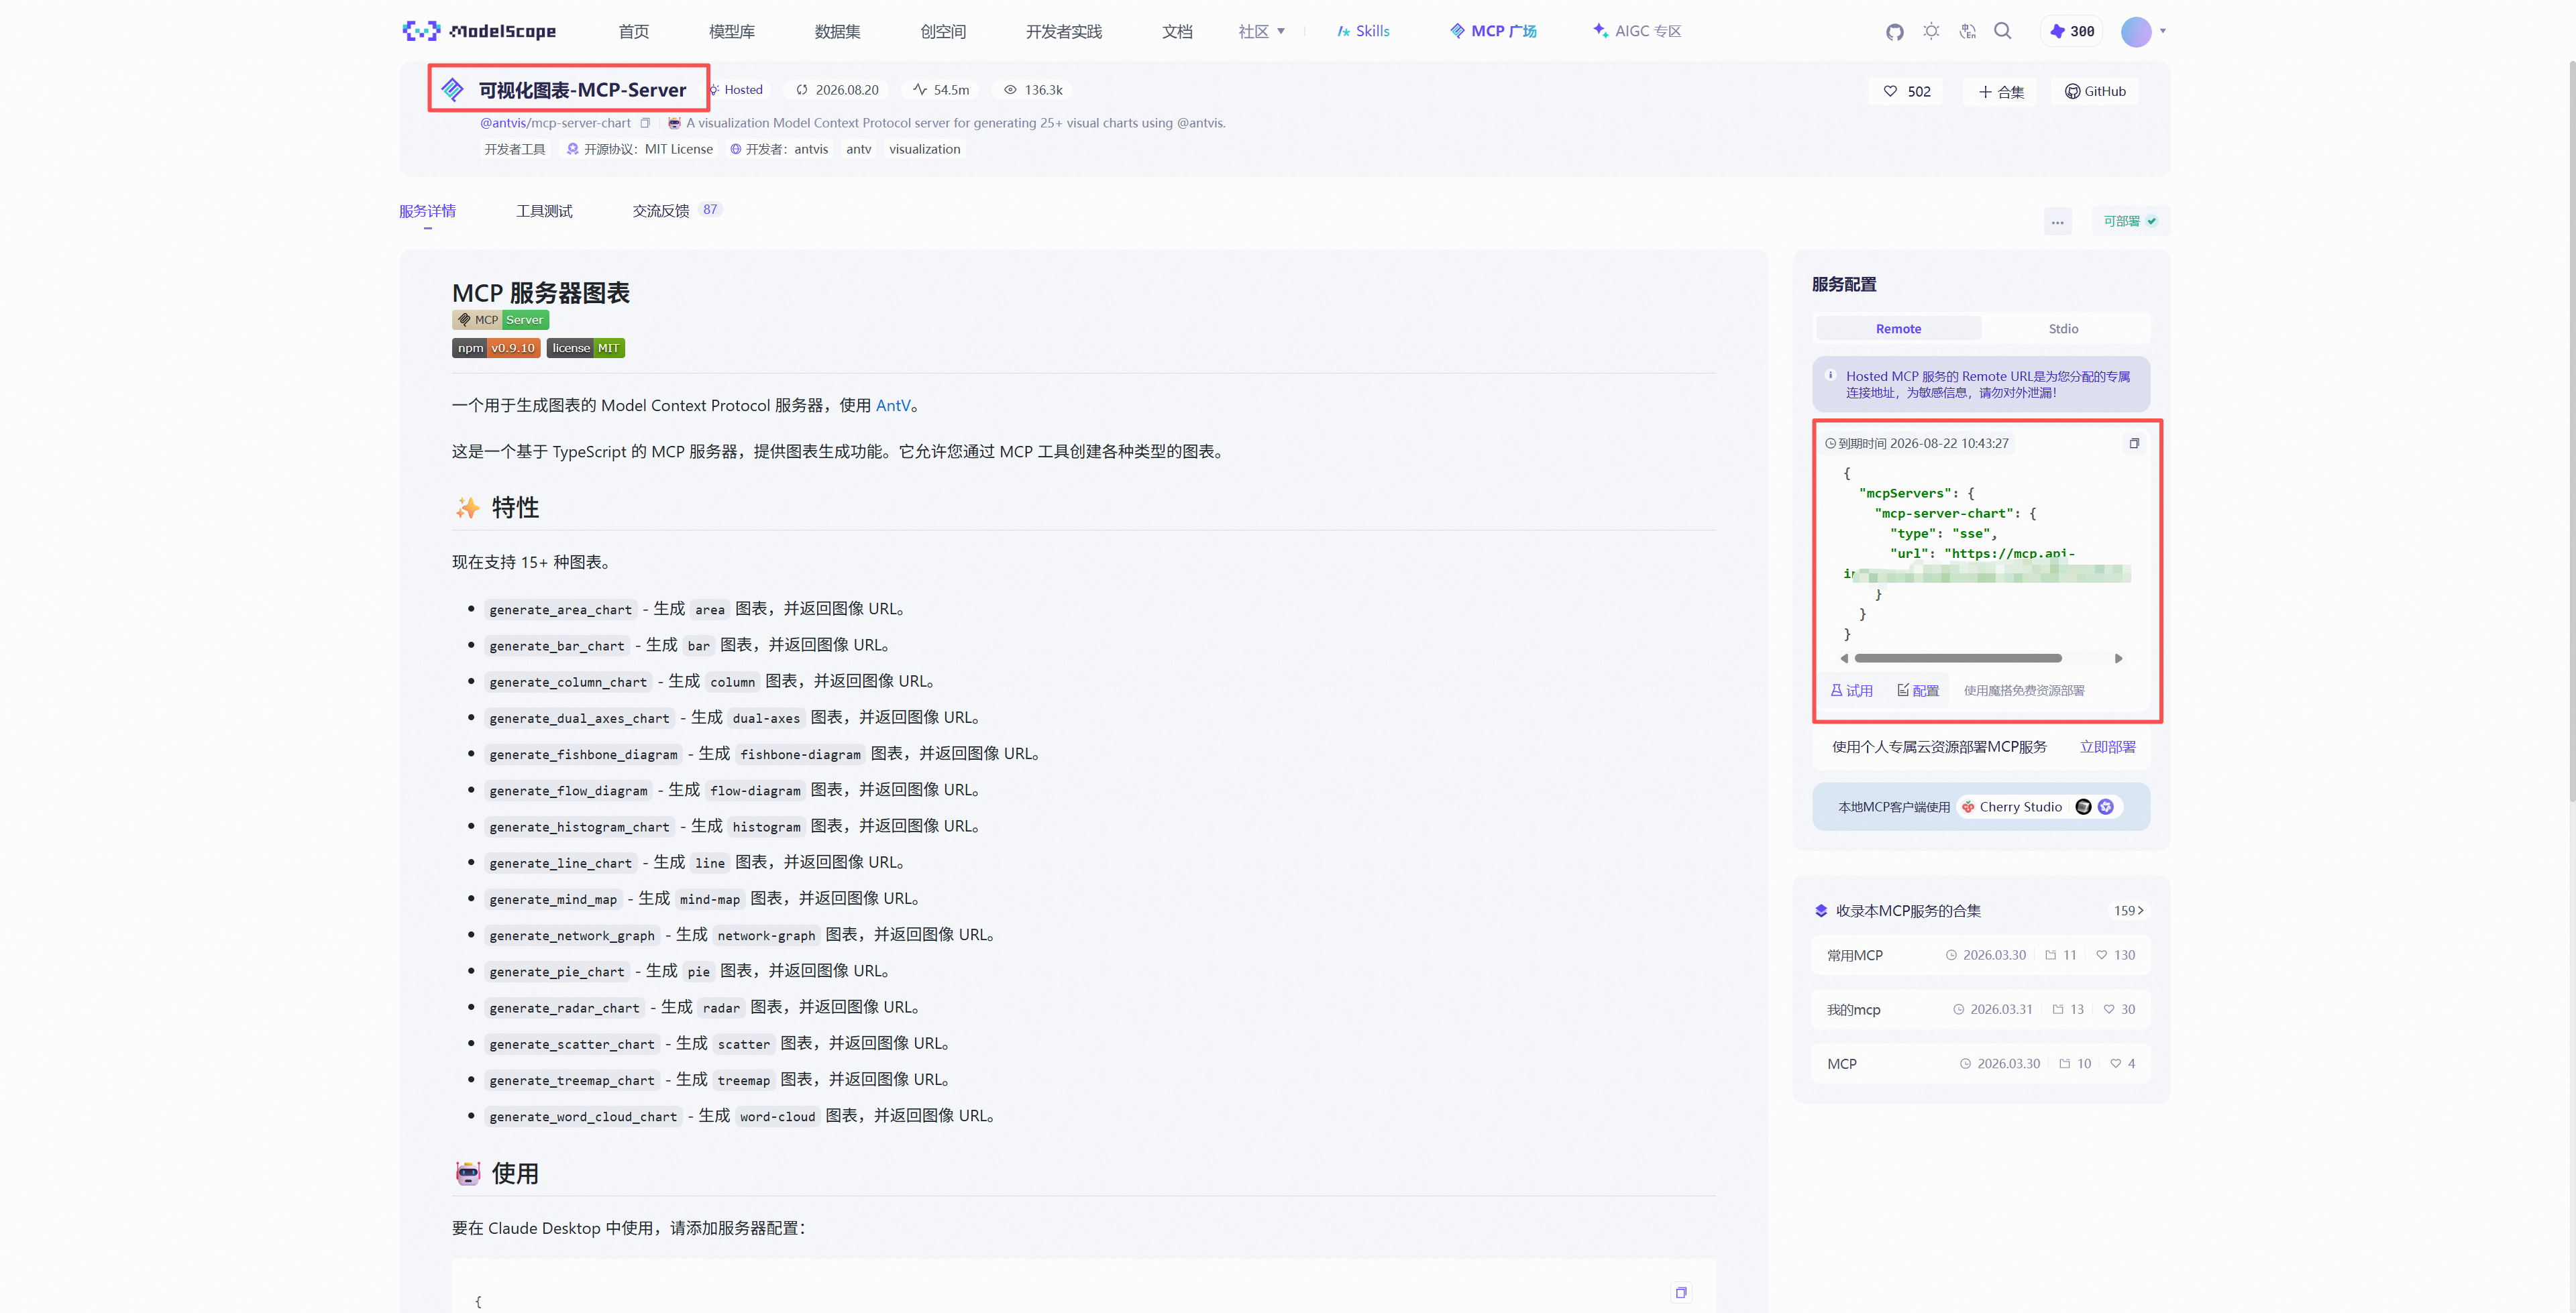The height and width of the screenshot is (1313, 2576).
Task: Click the black cube client icon
Action: 2082,806
